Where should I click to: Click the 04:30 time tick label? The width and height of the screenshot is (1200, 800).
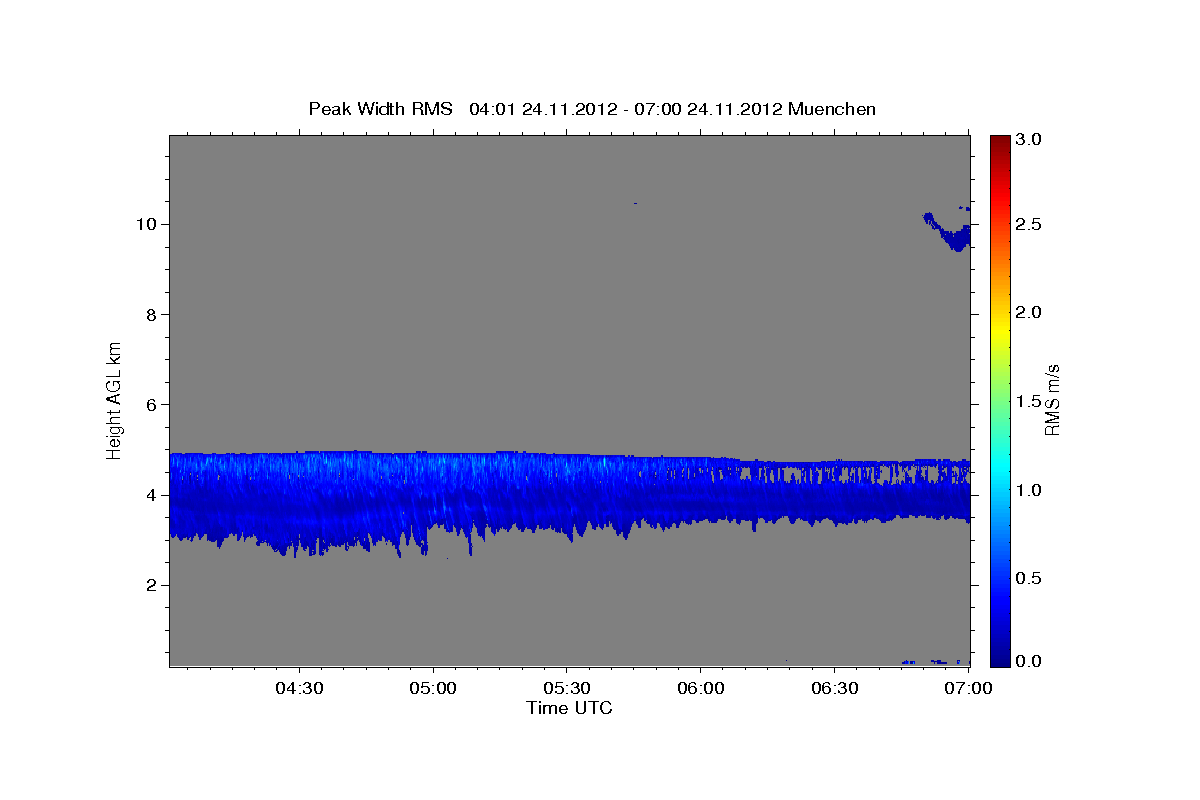pos(299,688)
